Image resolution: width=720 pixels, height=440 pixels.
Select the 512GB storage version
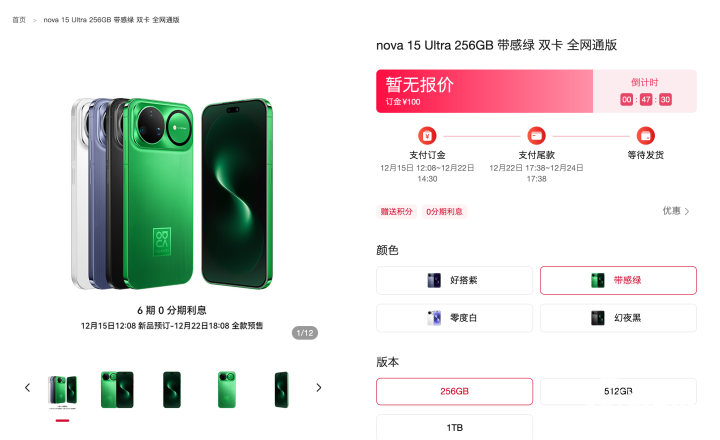tap(618, 391)
